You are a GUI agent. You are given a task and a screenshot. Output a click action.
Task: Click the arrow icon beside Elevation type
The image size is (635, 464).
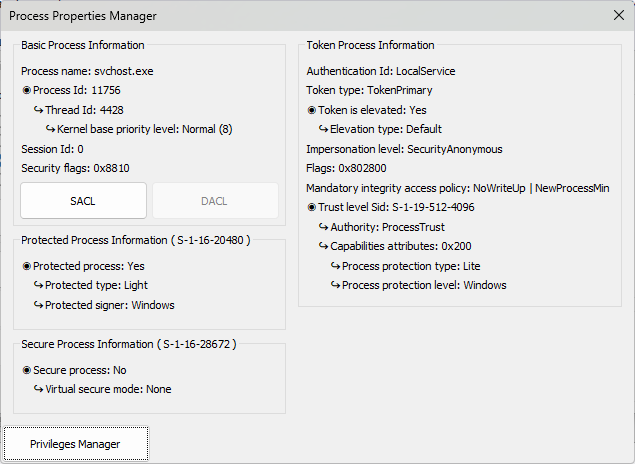click(x=323, y=129)
